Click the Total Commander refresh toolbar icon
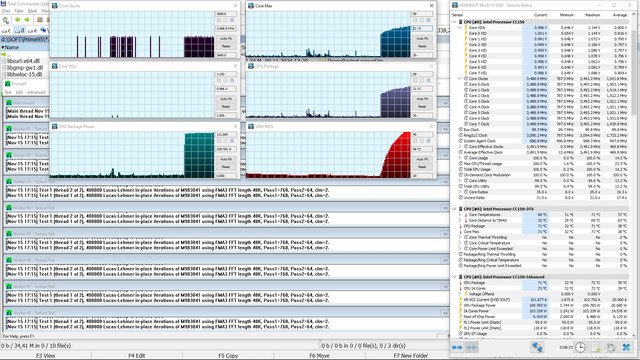Viewport: 640px width, 360px height. click(x=6, y=20)
